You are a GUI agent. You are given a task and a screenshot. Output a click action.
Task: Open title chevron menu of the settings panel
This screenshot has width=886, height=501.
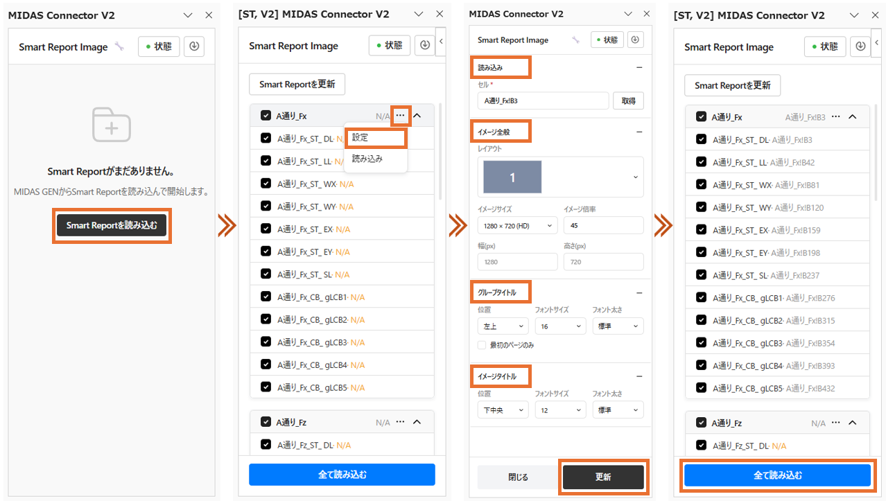628,14
